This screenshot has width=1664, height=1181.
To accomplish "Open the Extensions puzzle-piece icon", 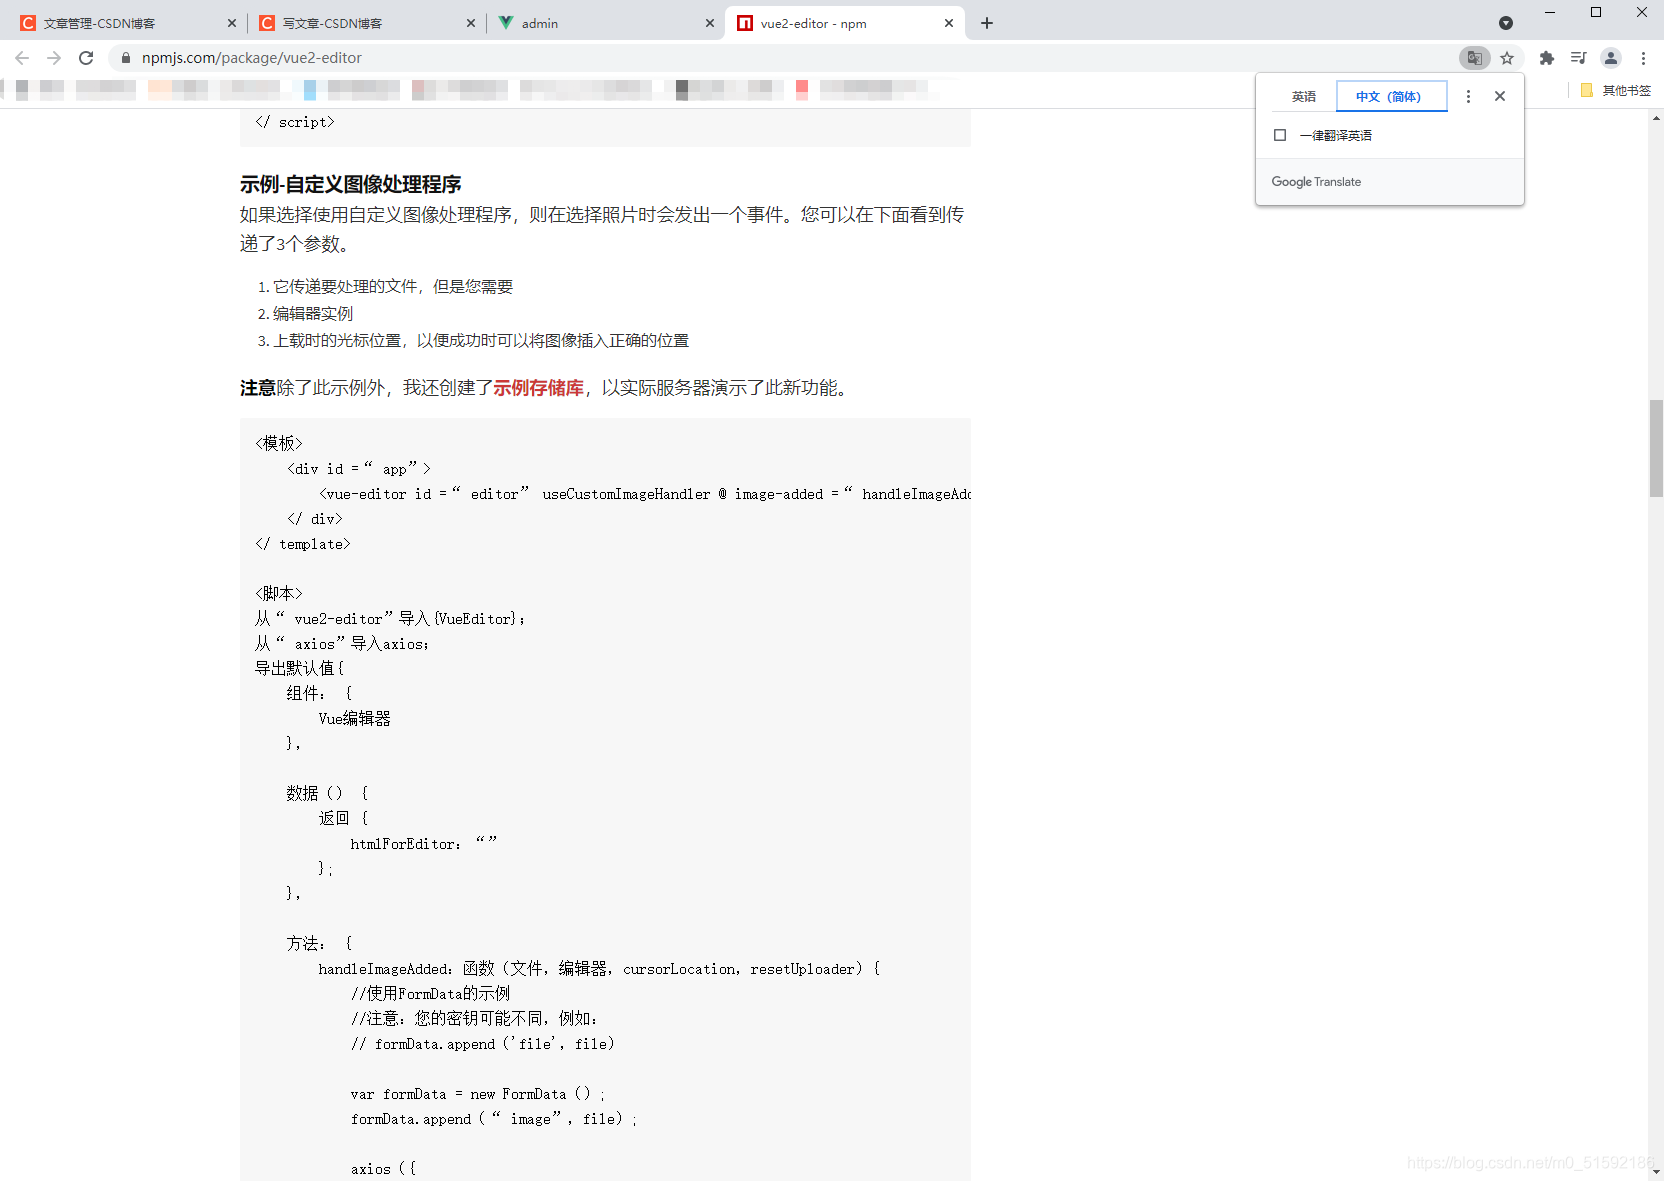I will [x=1546, y=57].
